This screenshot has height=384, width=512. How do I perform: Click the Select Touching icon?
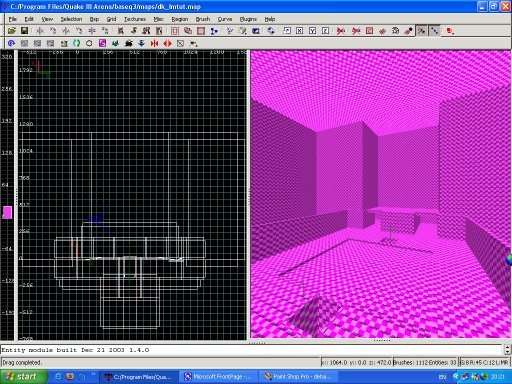(x=133, y=31)
